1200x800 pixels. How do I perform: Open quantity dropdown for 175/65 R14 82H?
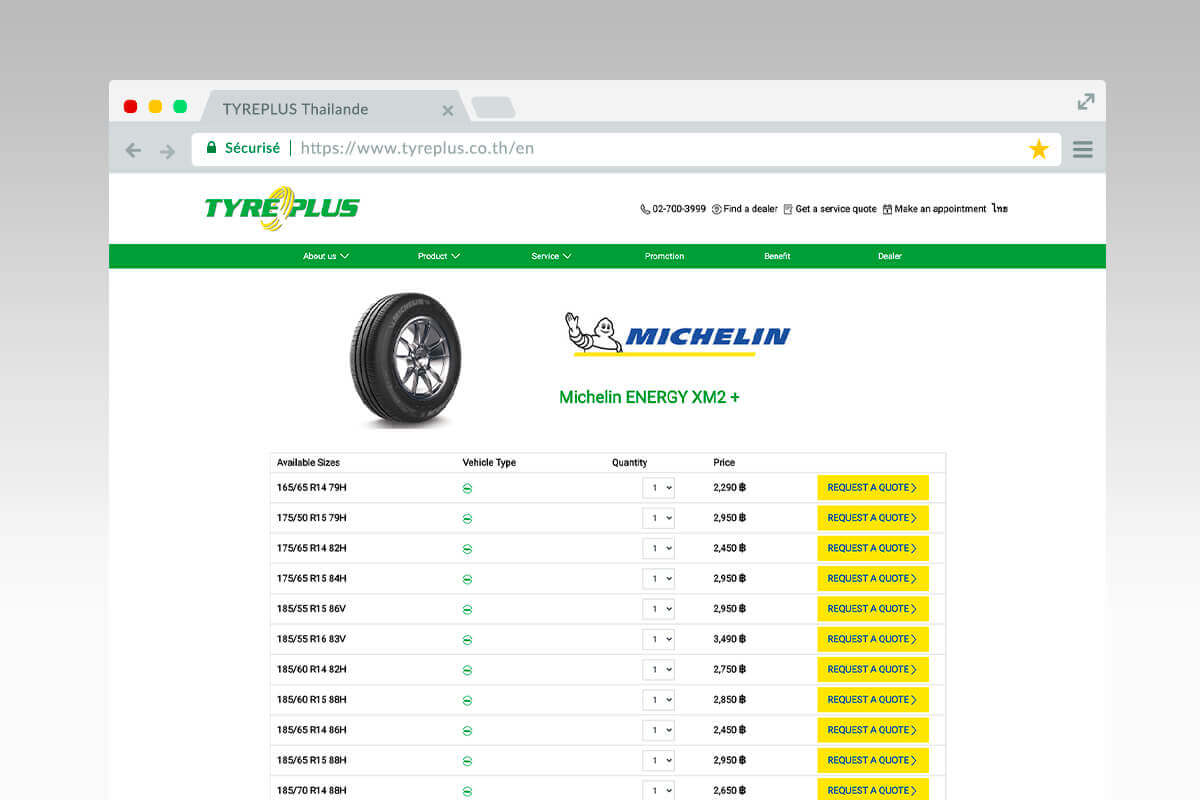(658, 548)
